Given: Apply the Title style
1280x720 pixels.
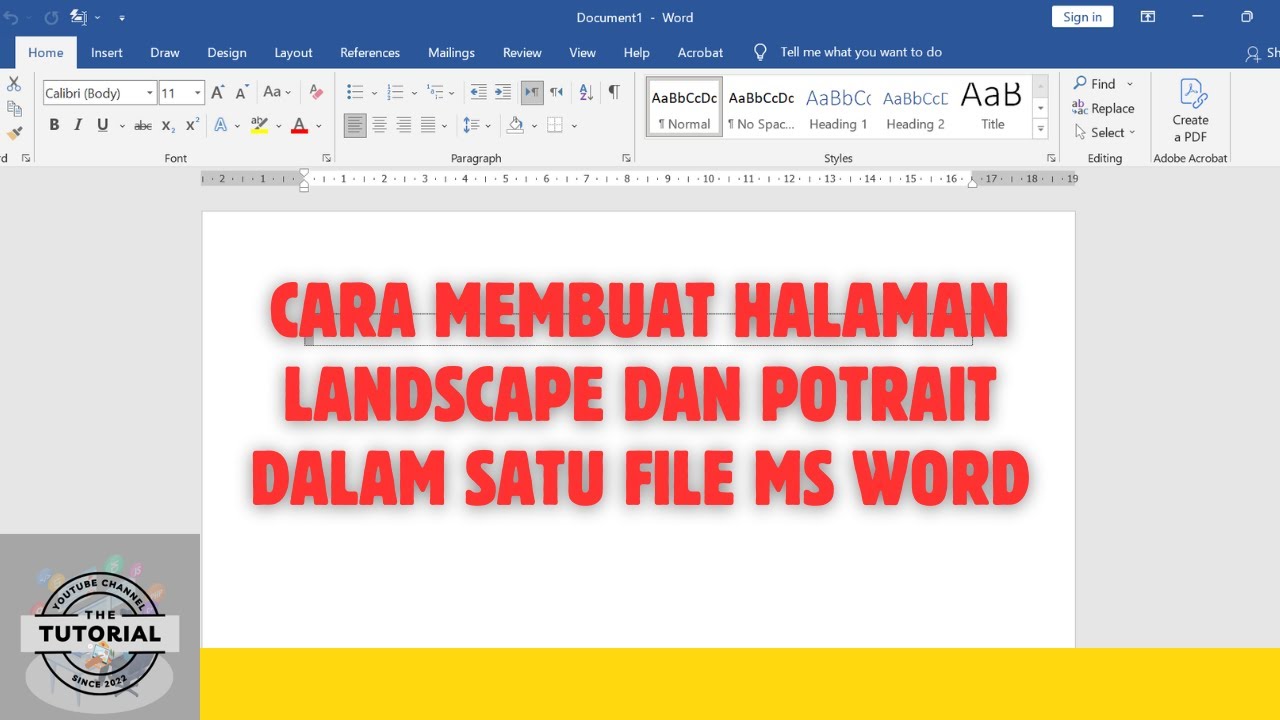Looking at the screenshot, I should click(992, 108).
